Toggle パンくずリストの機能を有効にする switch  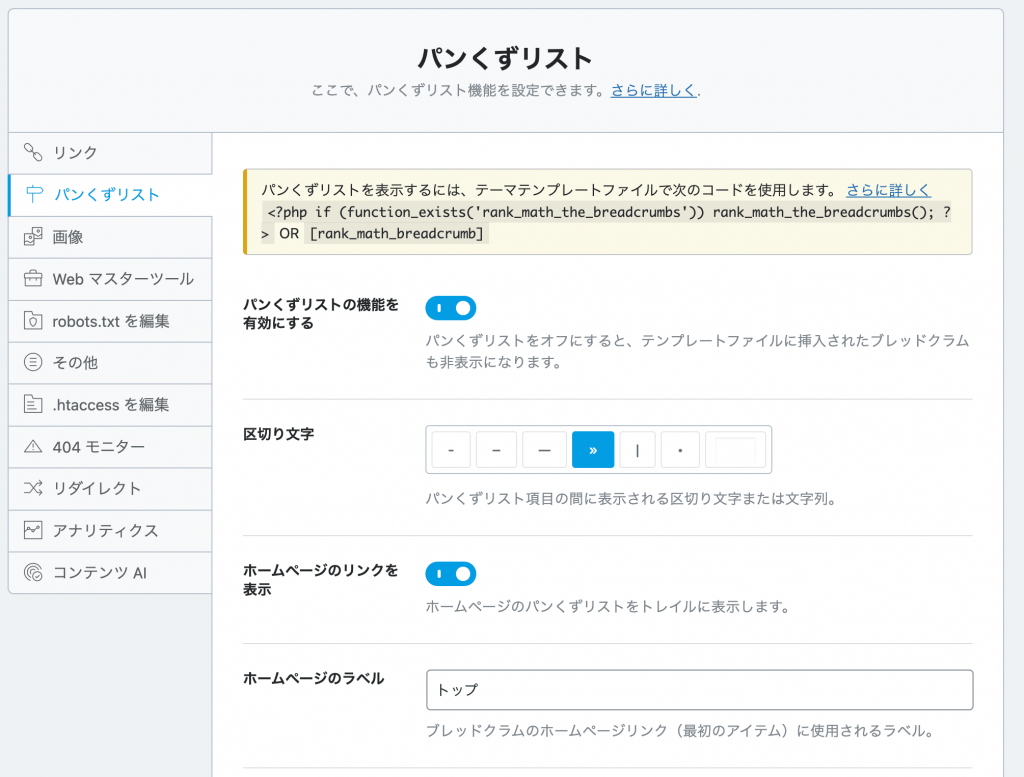click(451, 308)
